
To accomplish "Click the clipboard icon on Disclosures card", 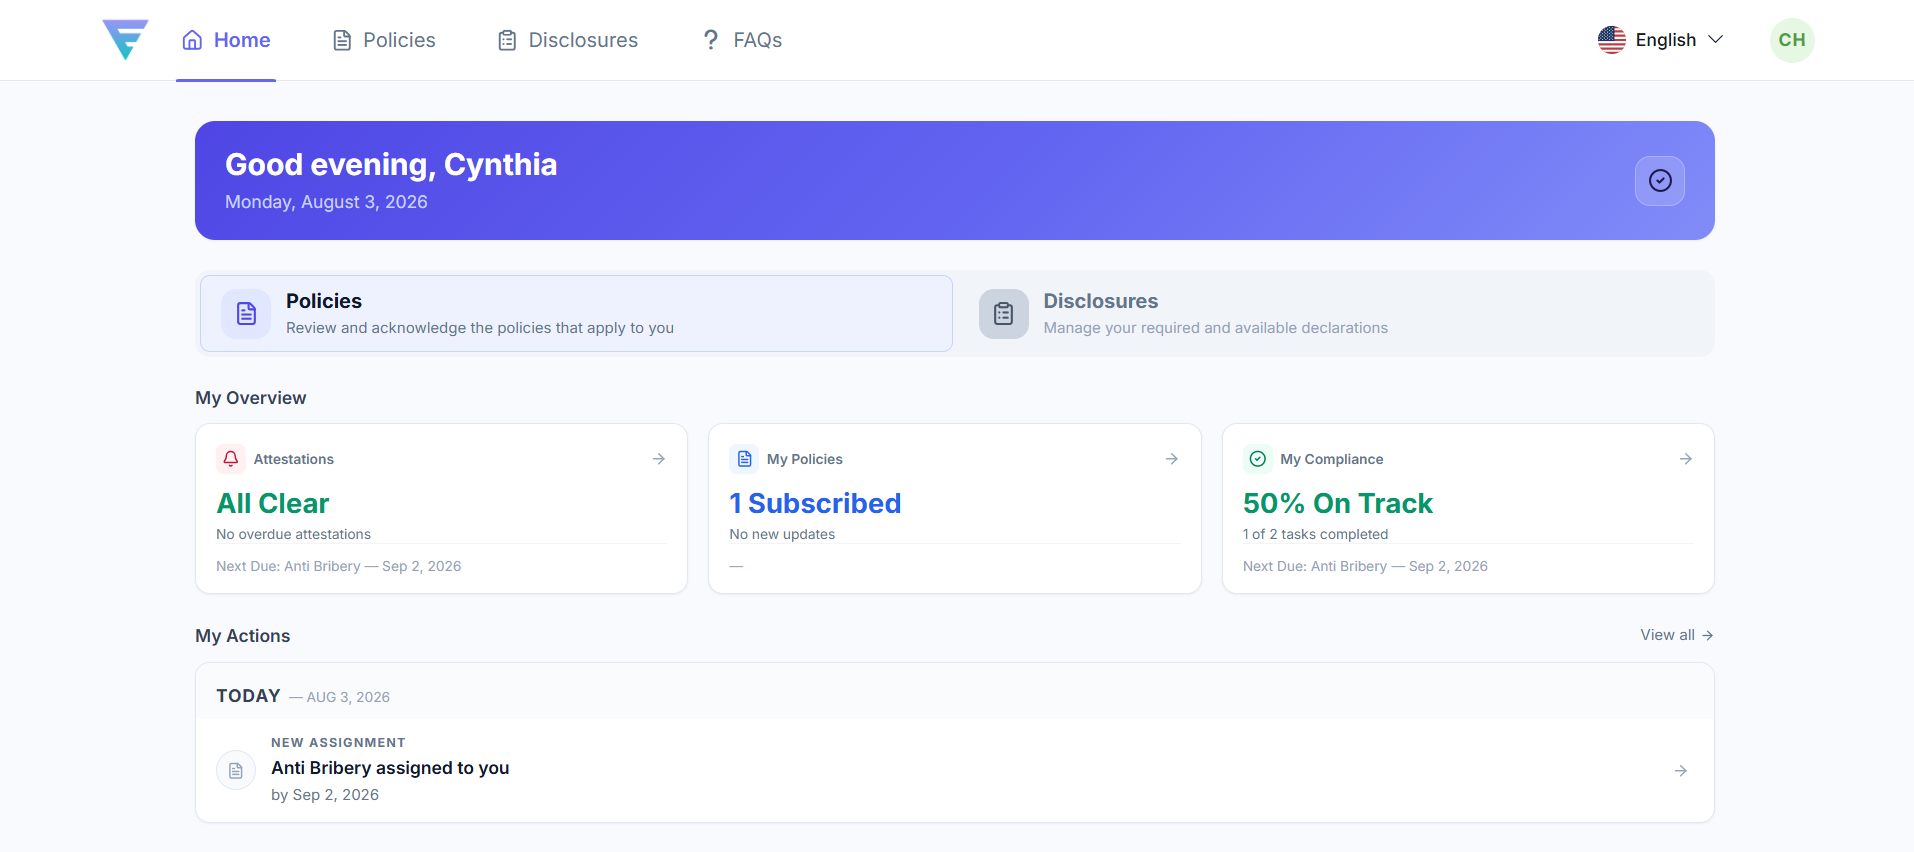I will tap(1003, 314).
